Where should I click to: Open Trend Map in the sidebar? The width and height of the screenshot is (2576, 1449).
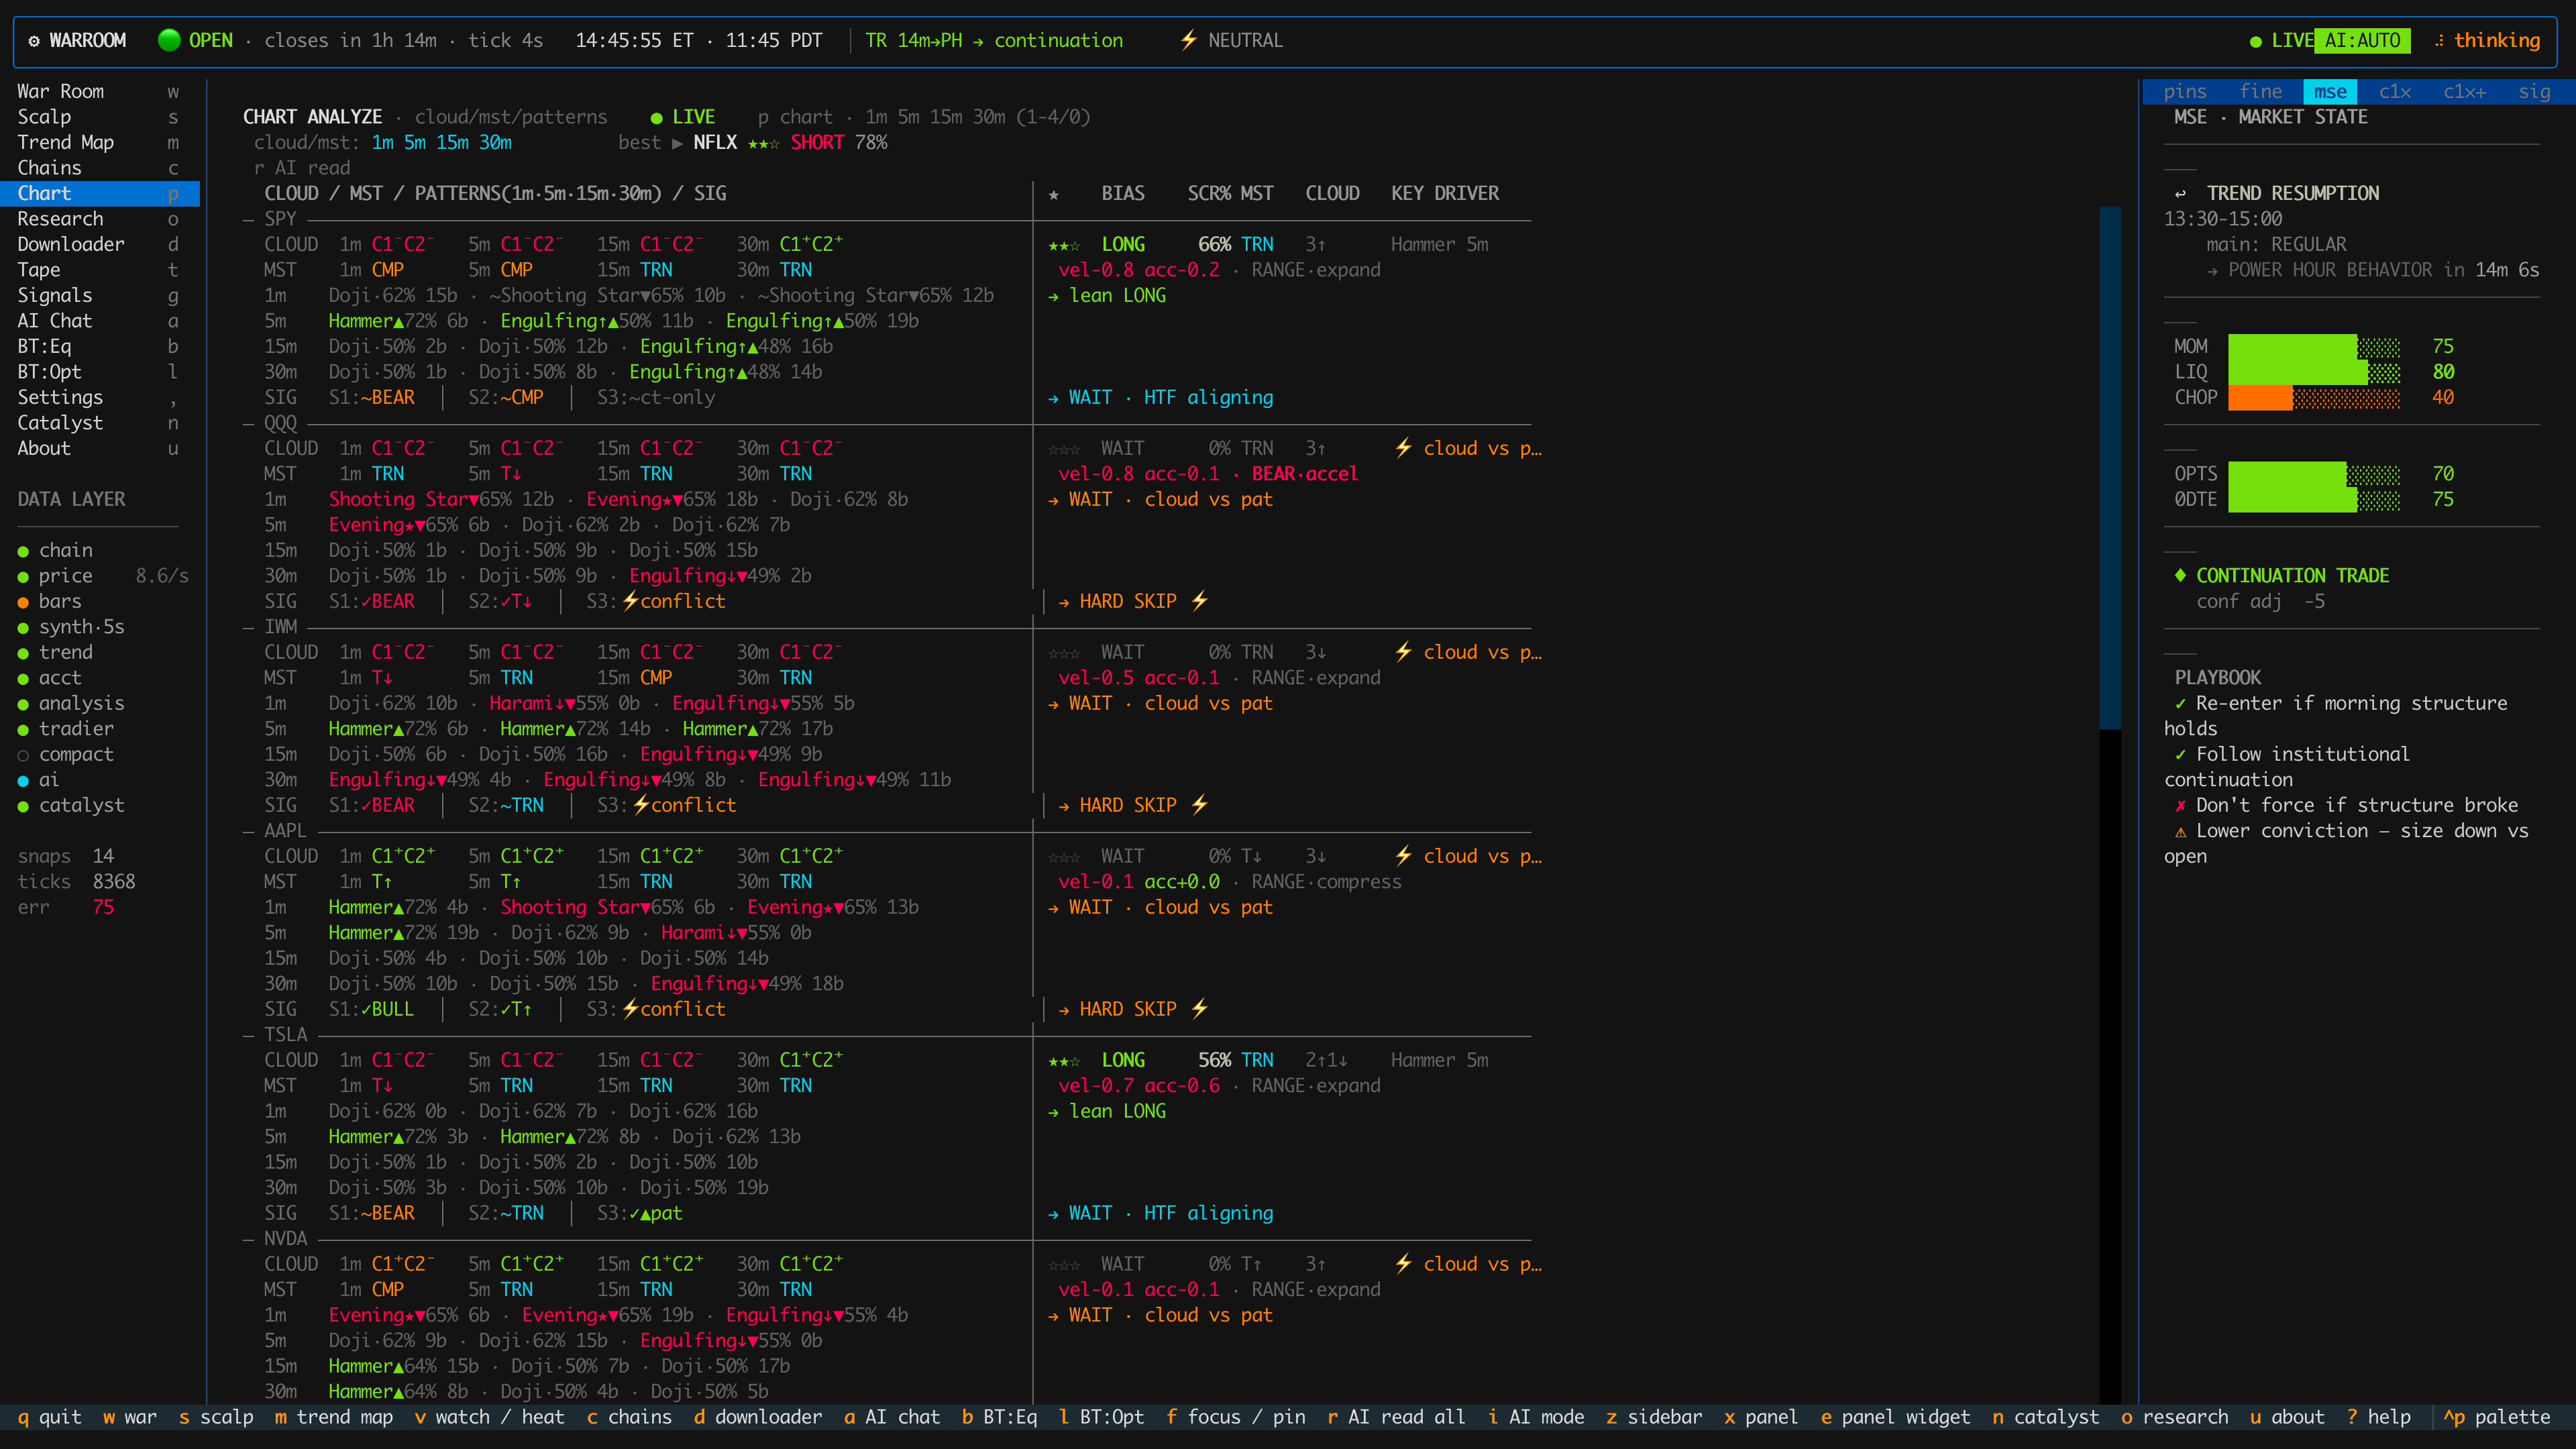[x=100, y=143]
